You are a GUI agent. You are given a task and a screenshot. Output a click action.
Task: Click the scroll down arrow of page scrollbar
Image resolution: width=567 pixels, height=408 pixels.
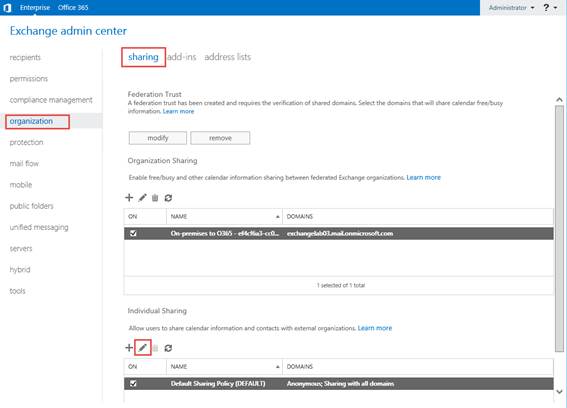click(x=559, y=392)
